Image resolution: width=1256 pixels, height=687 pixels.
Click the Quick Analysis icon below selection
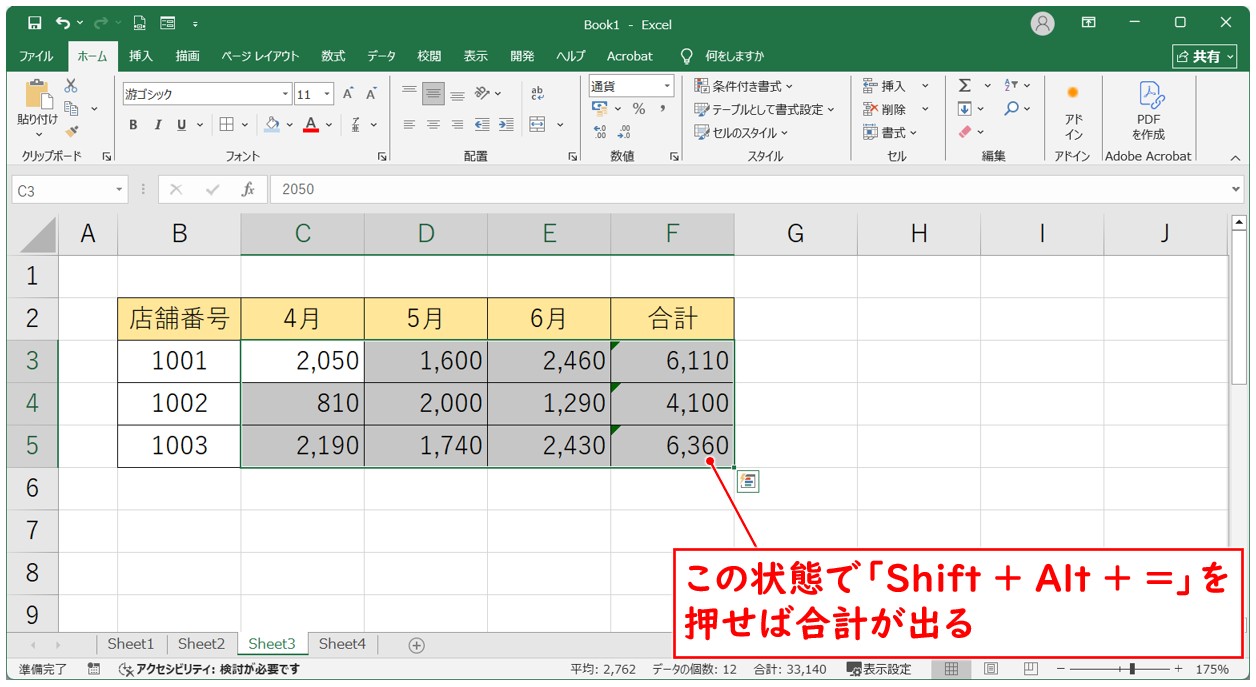(x=748, y=482)
